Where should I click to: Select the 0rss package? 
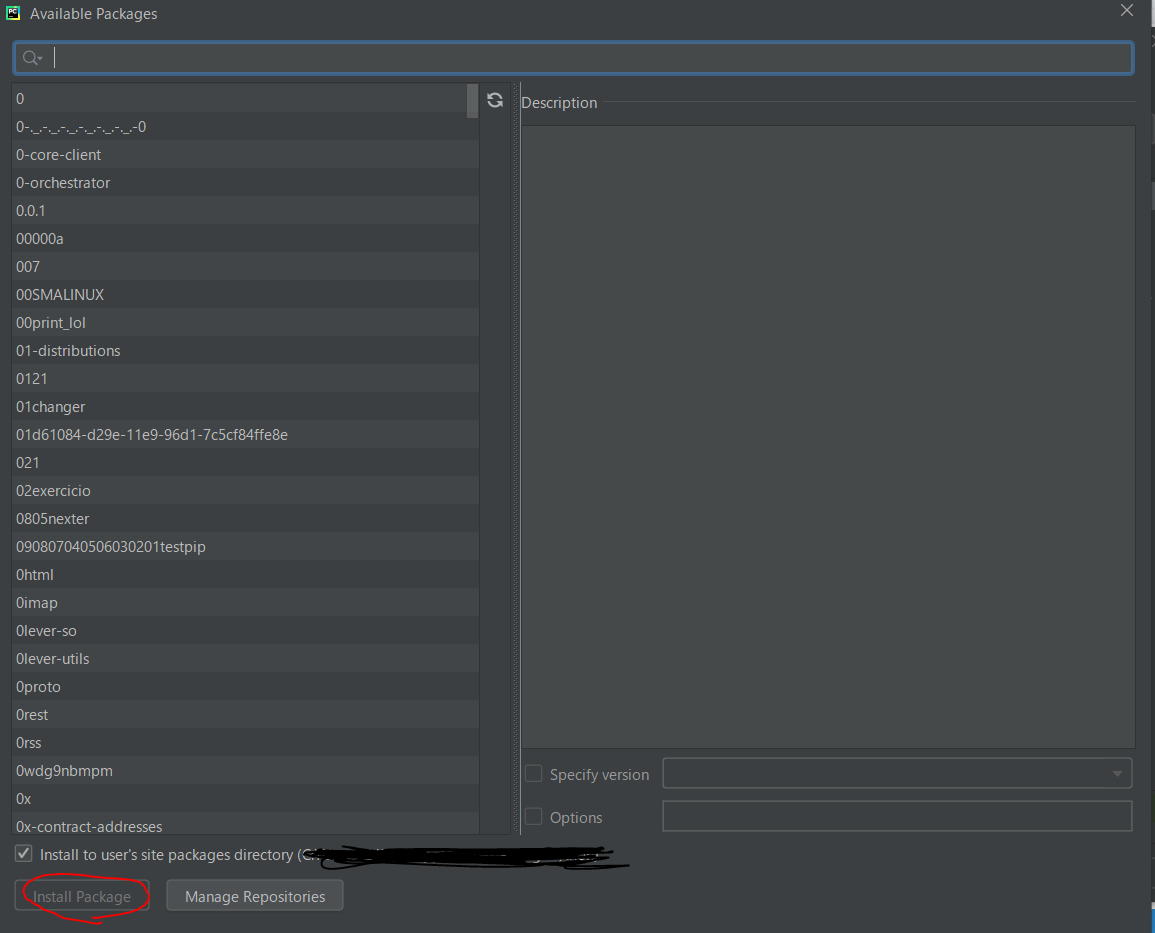click(245, 742)
